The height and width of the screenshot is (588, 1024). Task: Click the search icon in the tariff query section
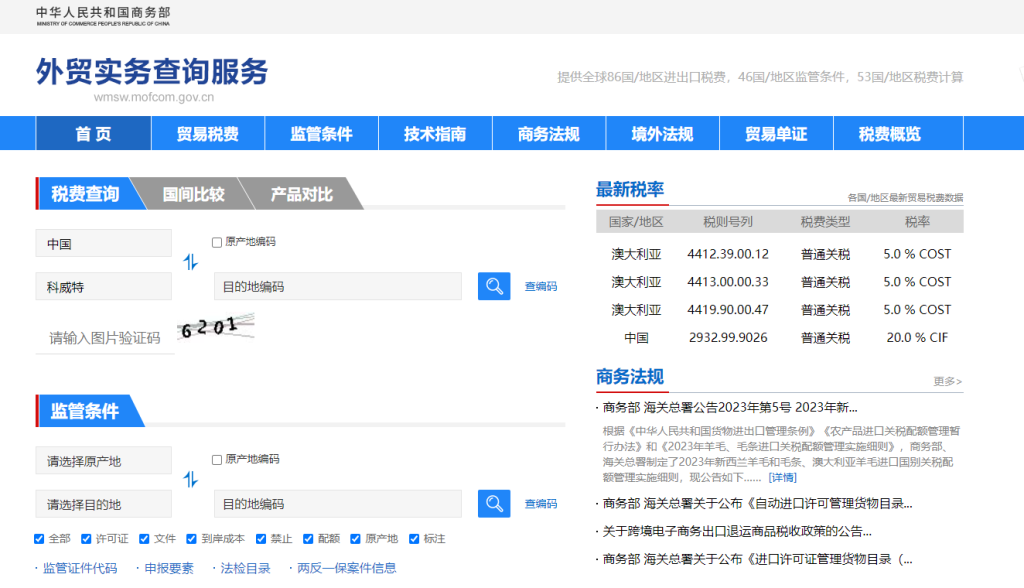[494, 286]
